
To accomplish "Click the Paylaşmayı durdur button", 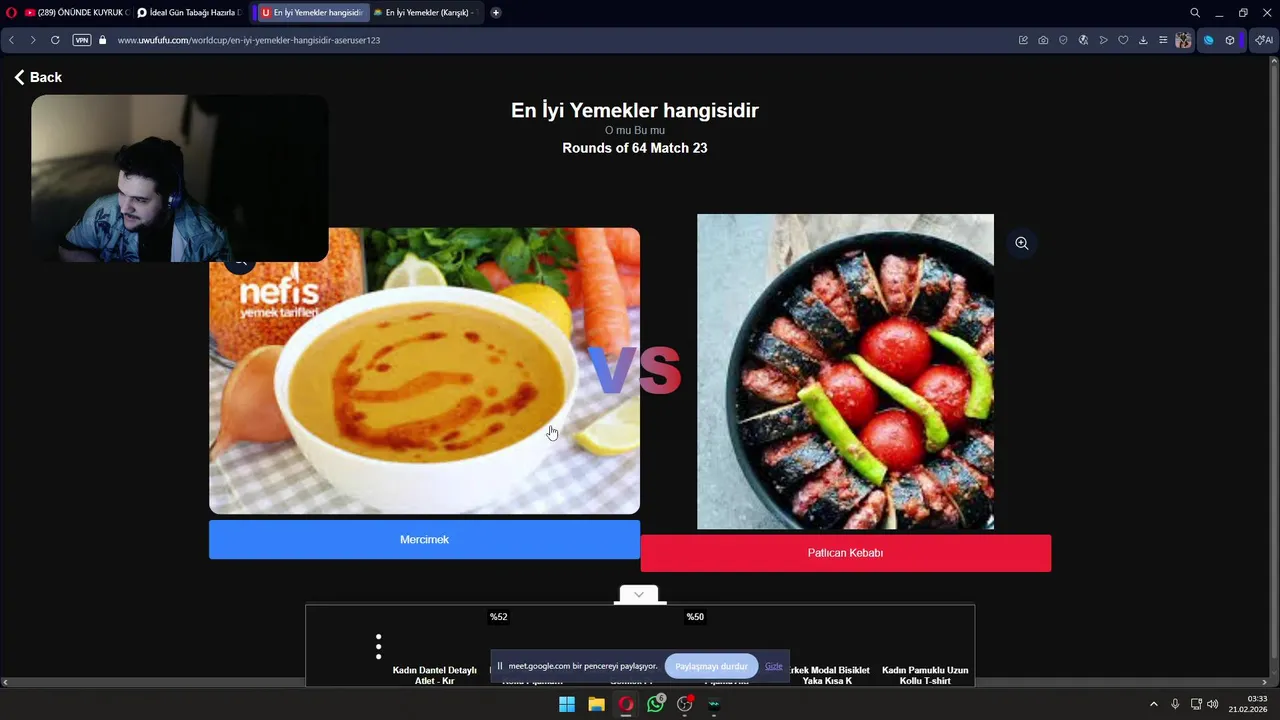I will [x=711, y=666].
